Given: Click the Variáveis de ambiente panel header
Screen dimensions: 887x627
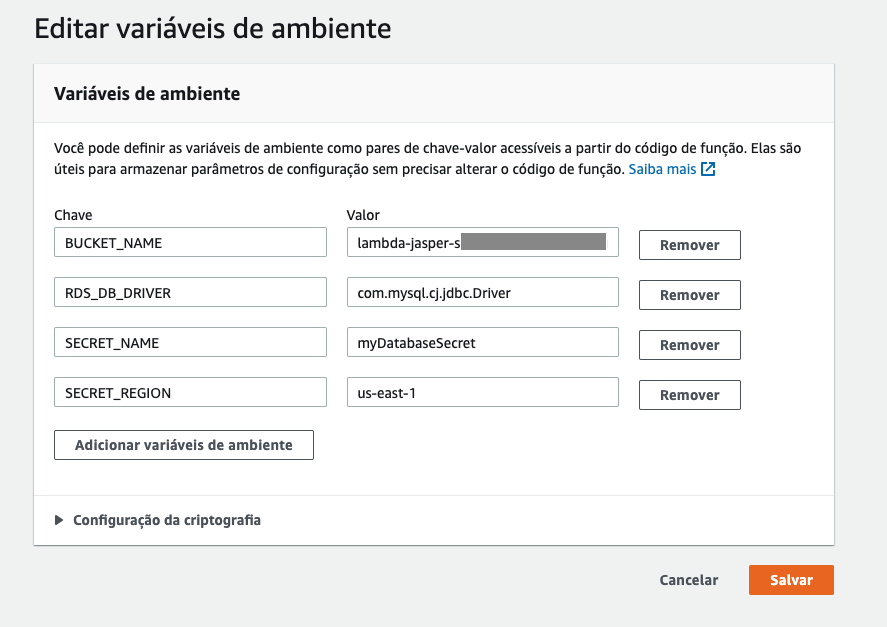Looking at the screenshot, I should [x=146, y=94].
